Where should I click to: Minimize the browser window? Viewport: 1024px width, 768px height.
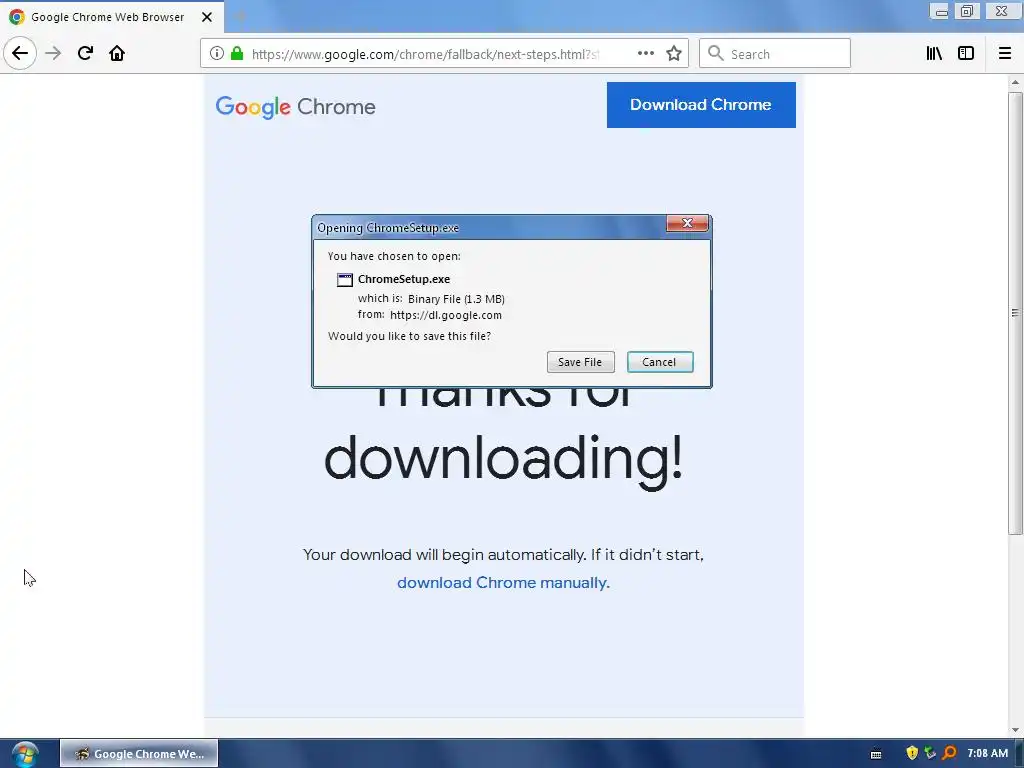940,11
